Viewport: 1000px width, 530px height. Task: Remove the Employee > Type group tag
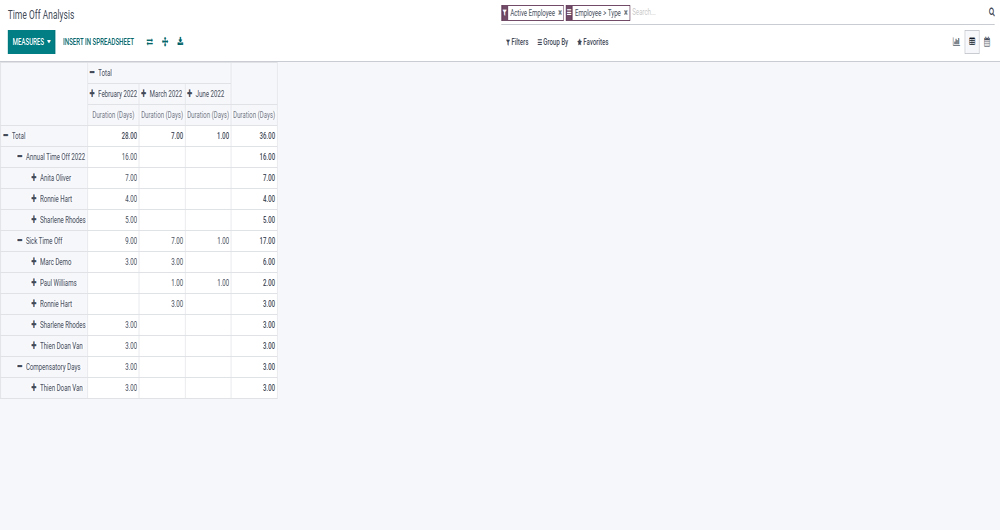pos(626,13)
